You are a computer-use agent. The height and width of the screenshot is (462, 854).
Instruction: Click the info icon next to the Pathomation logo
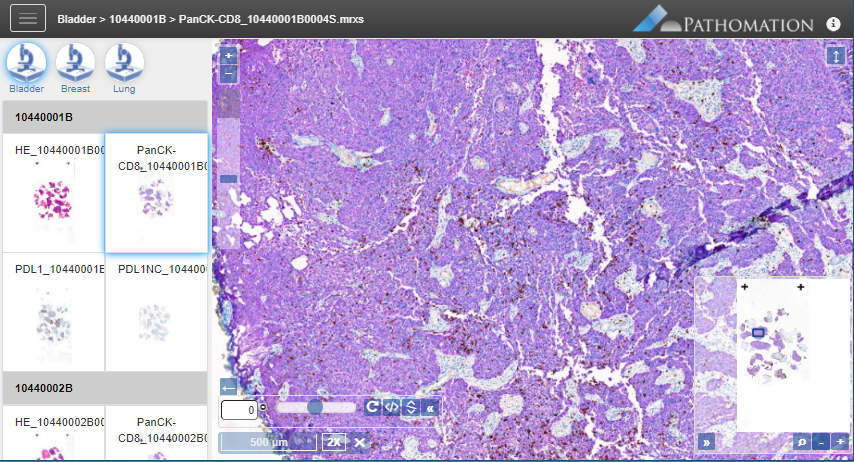pos(833,23)
